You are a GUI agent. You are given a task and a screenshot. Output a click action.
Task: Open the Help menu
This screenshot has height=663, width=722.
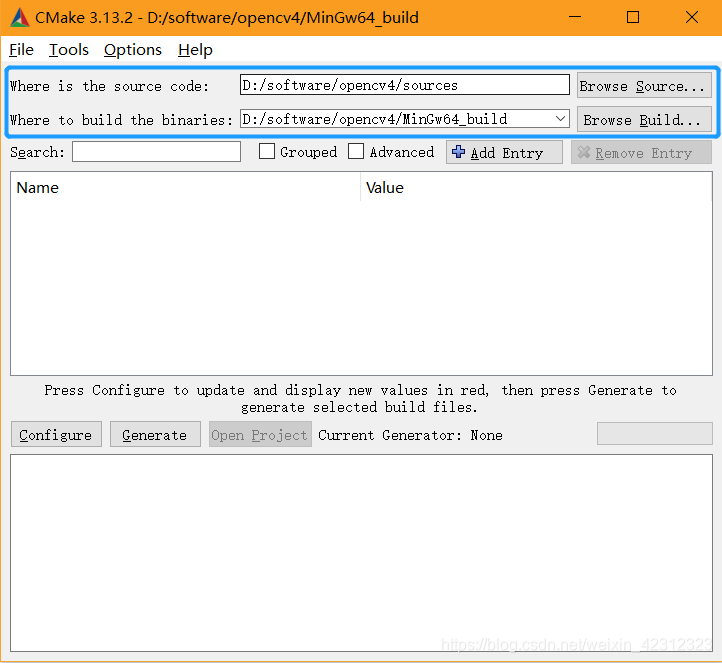coord(195,49)
